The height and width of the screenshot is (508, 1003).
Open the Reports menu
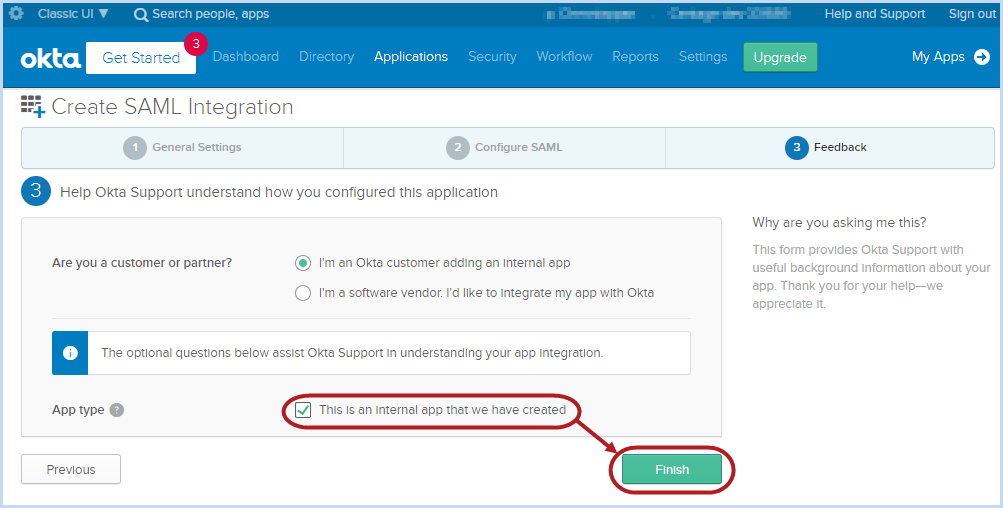(x=635, y=56)
